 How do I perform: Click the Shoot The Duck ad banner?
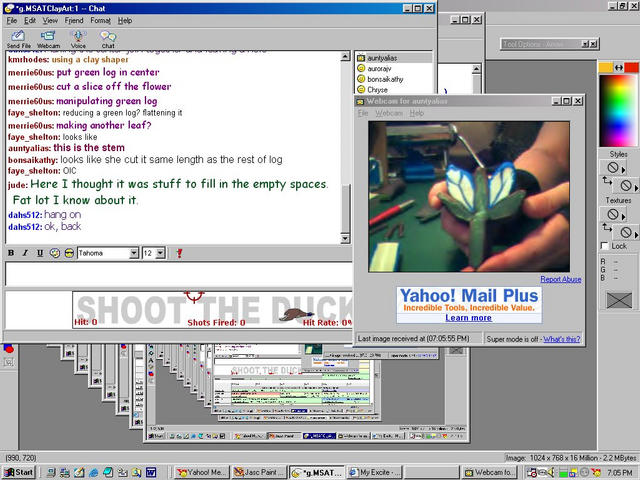point(212,309)
